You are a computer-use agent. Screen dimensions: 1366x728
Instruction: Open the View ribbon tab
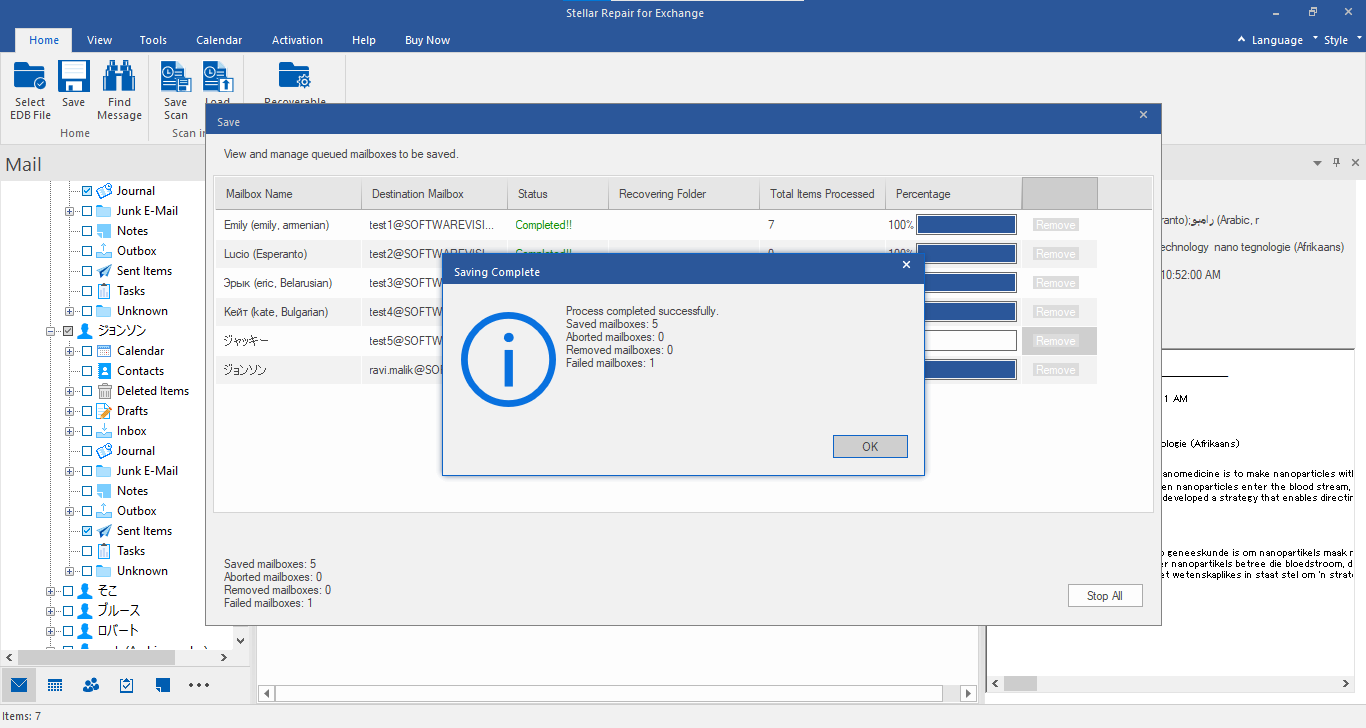tap(99, 40)
